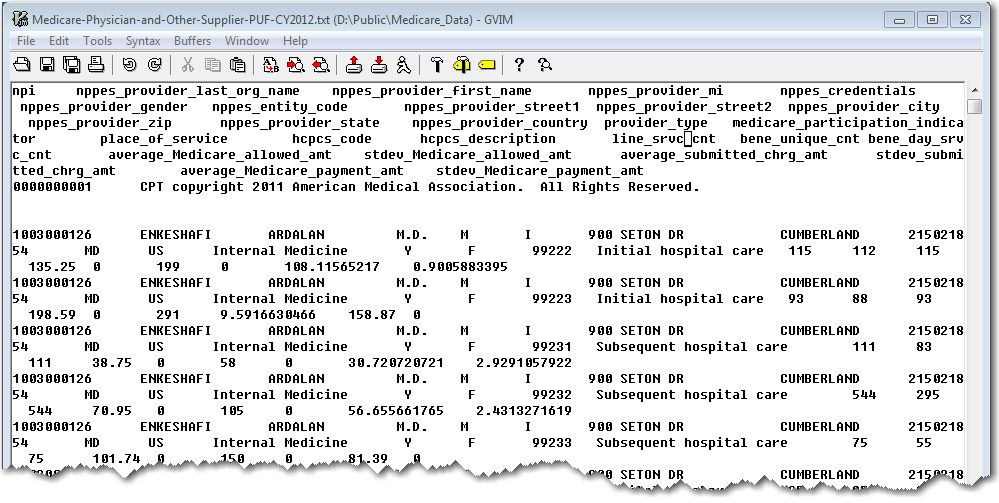Save the current file via toolbar
This screenshot has width=999, height=503.
pyautogui.click(x=46, y=65)
